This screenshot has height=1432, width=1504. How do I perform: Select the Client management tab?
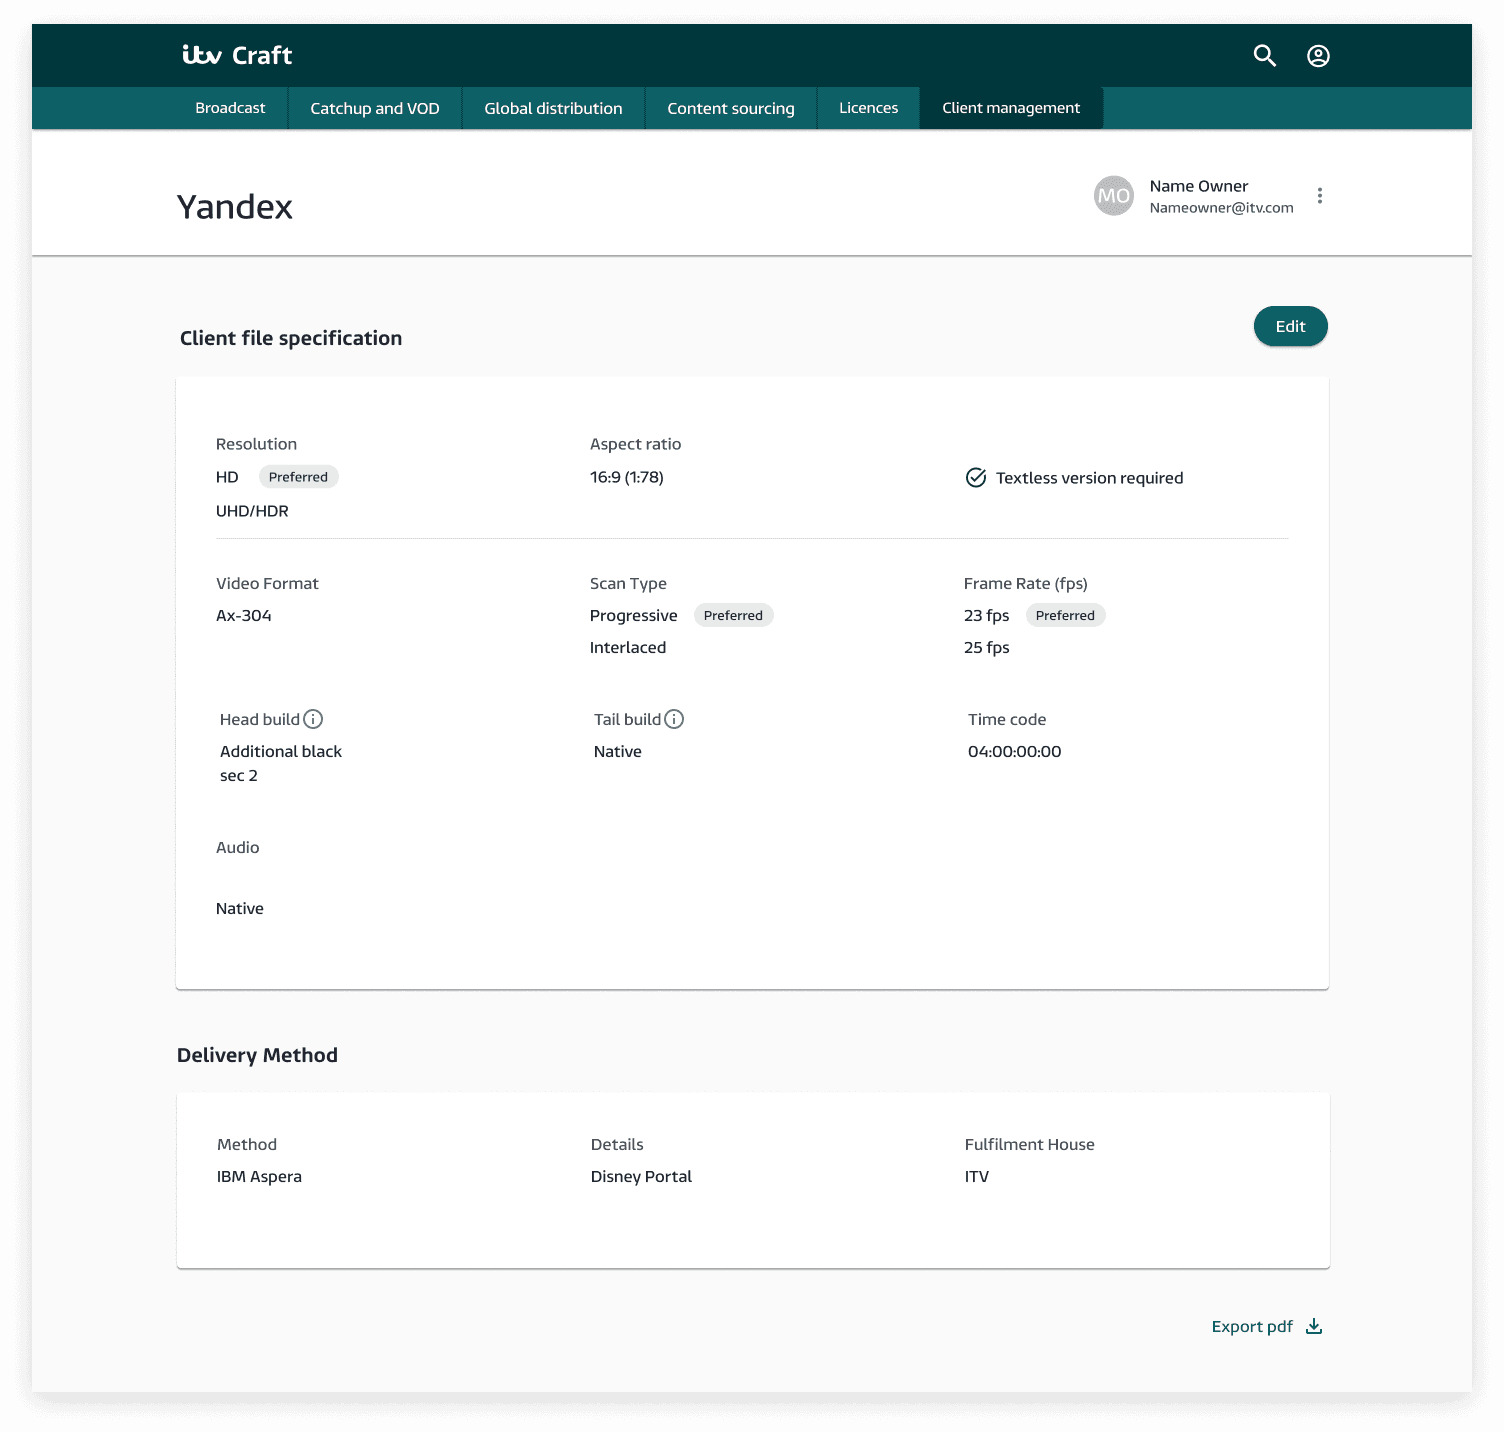[1011, 108]
